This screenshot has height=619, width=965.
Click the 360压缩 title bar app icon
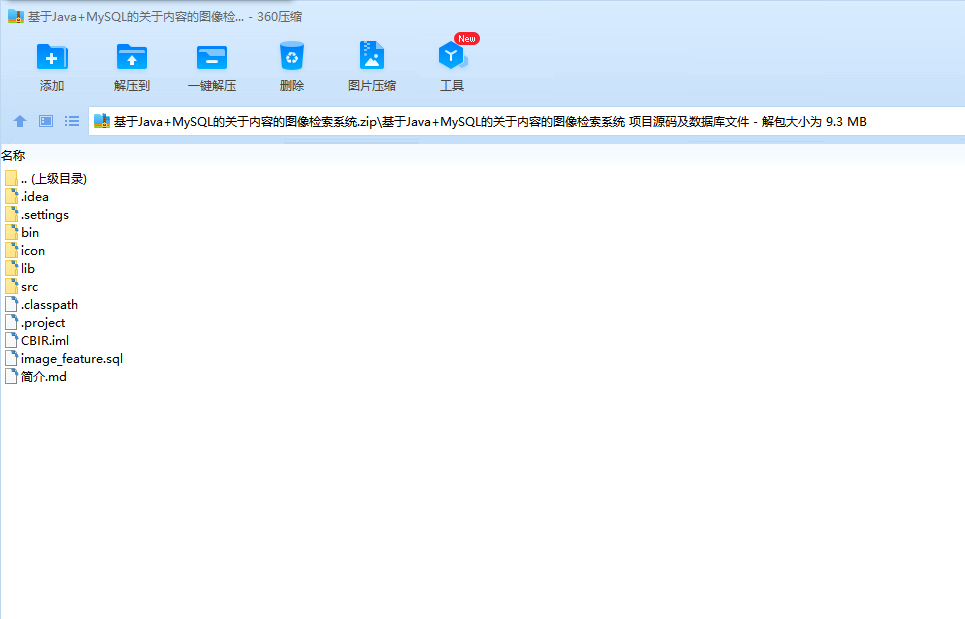coord(15,17)
